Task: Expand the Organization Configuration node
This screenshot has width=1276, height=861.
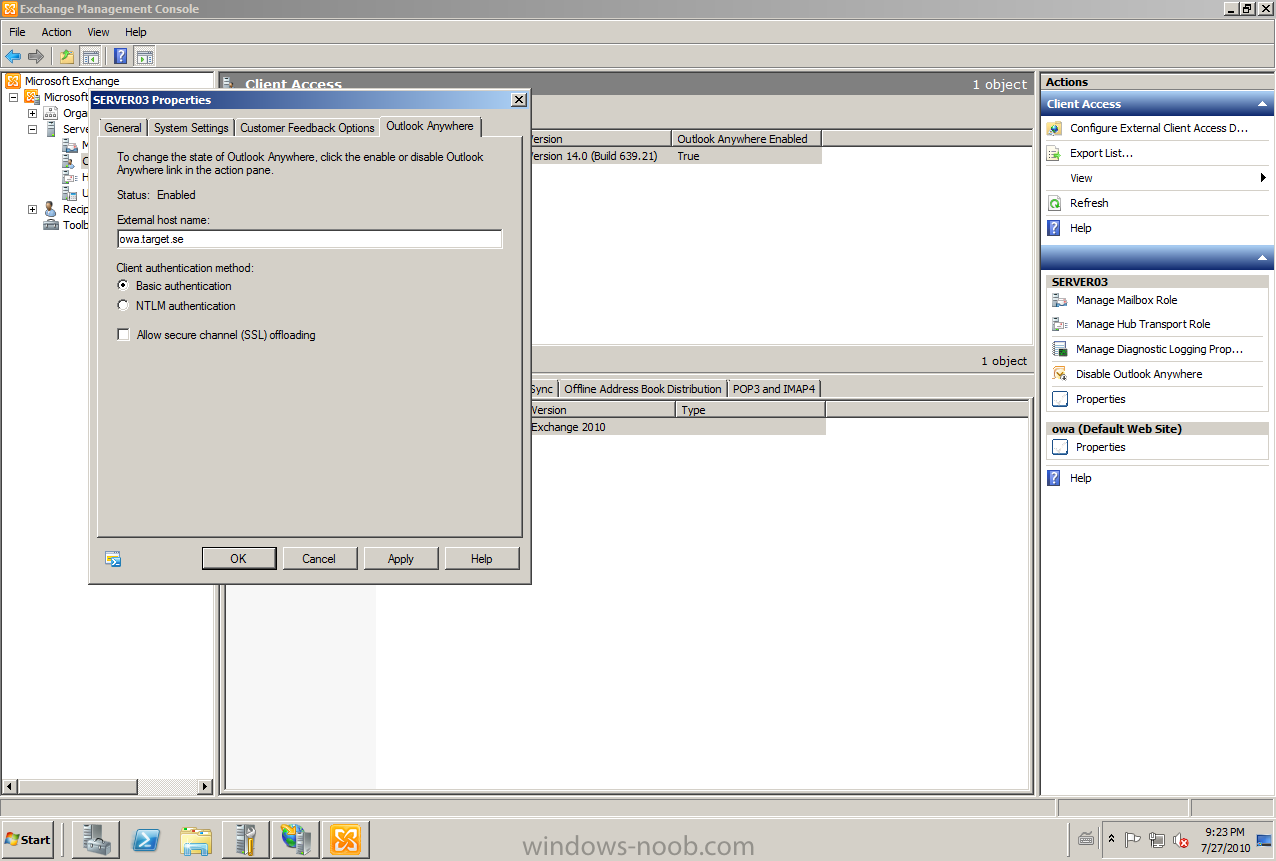Action: [x=32, y=113]
